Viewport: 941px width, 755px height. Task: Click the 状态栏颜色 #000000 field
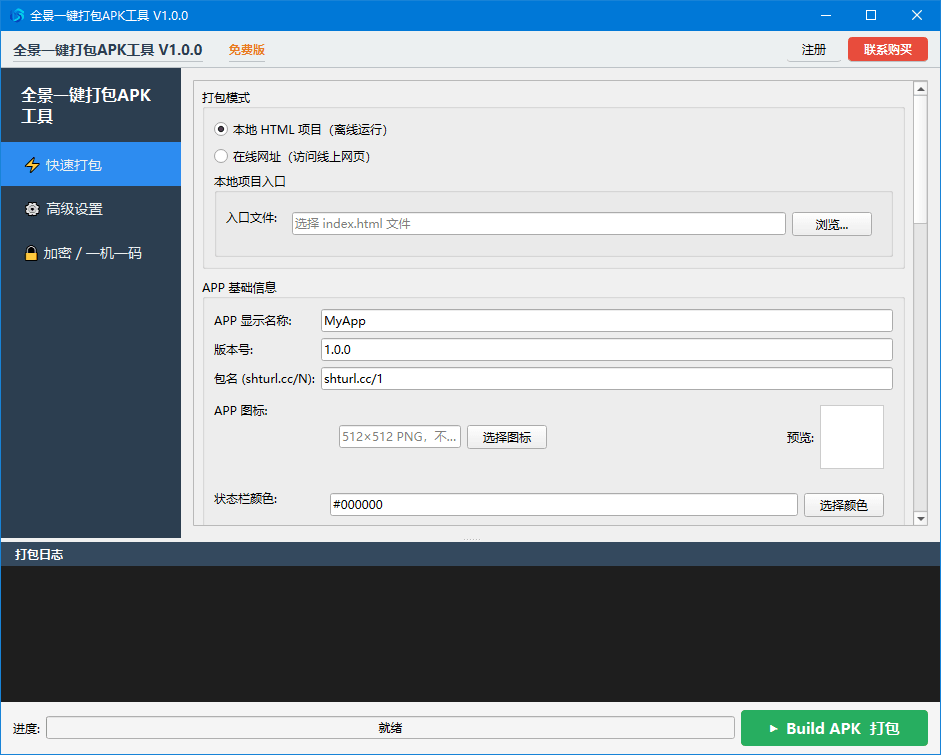564,505
